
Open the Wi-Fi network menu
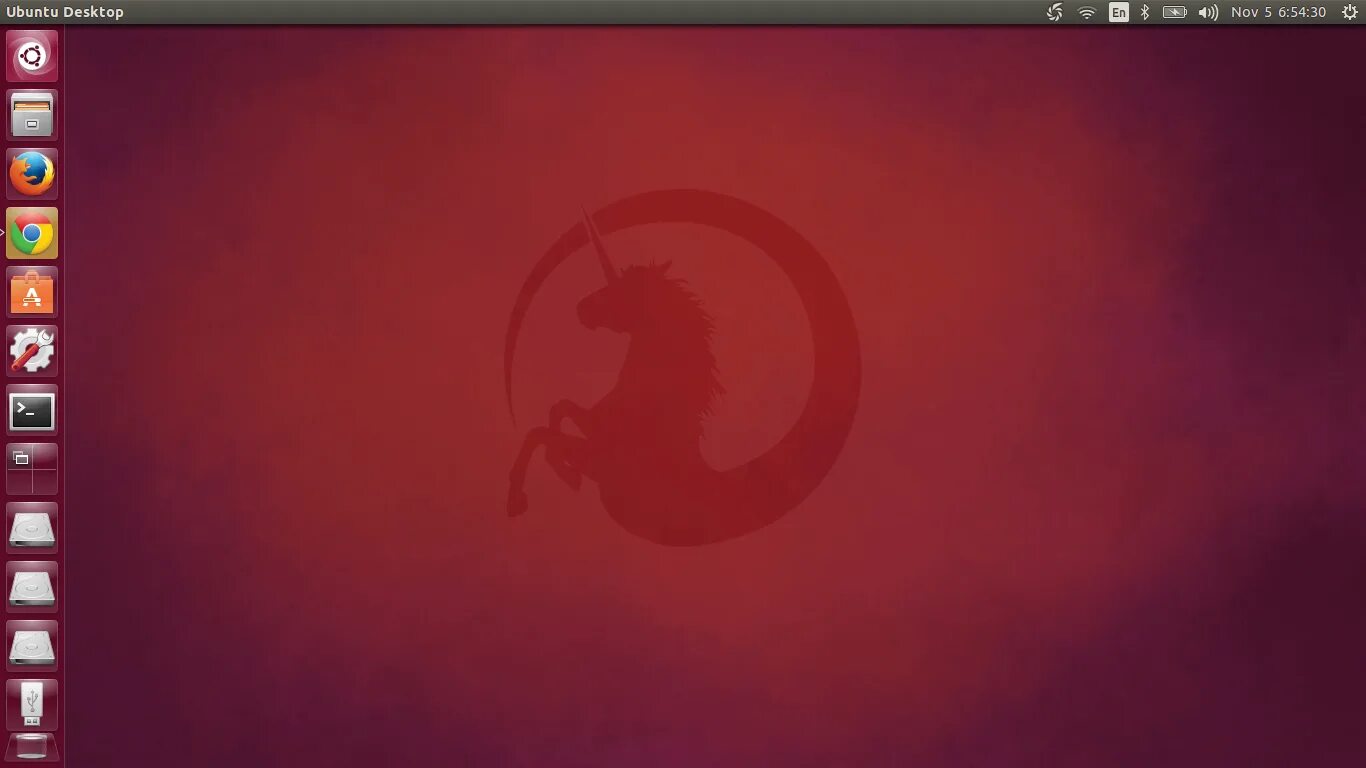click(1087, 12)
